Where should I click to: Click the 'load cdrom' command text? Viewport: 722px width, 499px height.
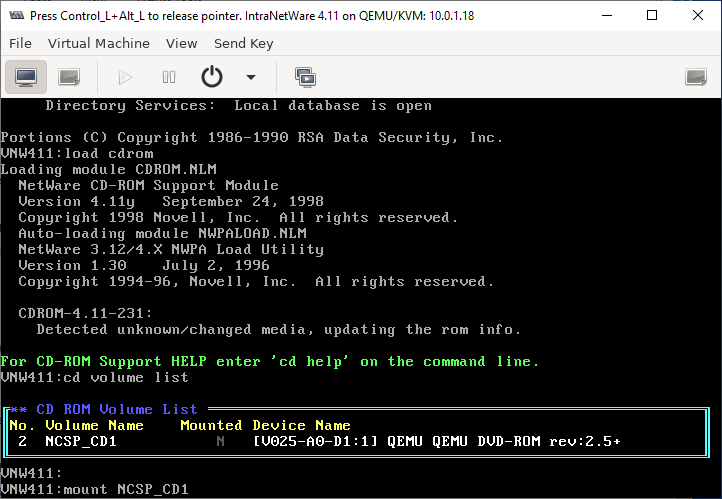click(x=109, y=154)
